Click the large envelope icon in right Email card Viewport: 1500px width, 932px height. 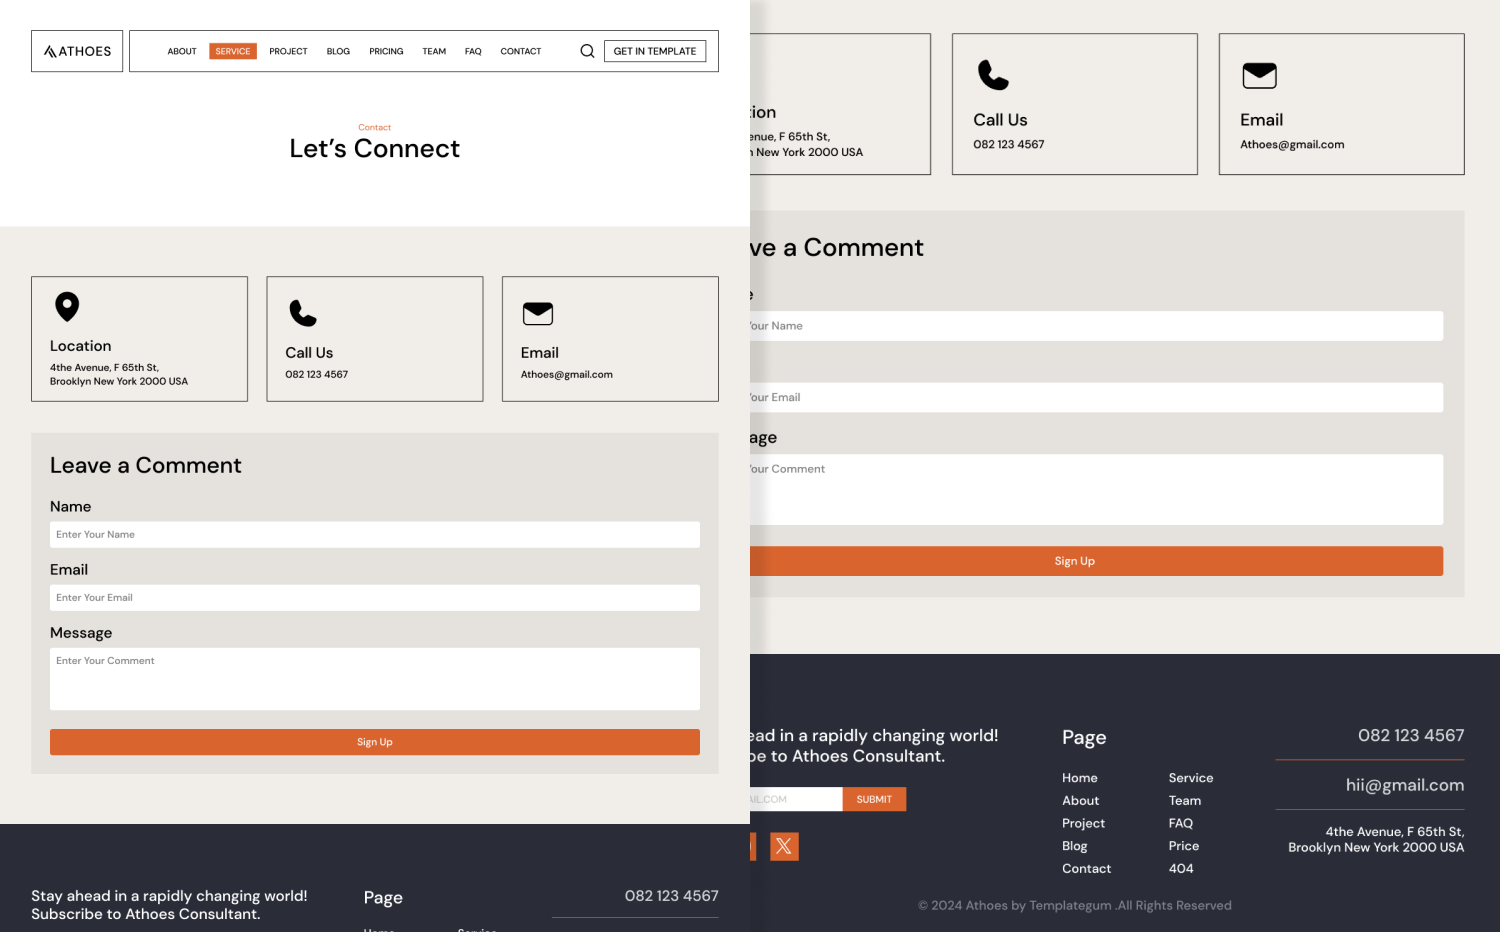pyautogui.click(x=1259, y=75)
